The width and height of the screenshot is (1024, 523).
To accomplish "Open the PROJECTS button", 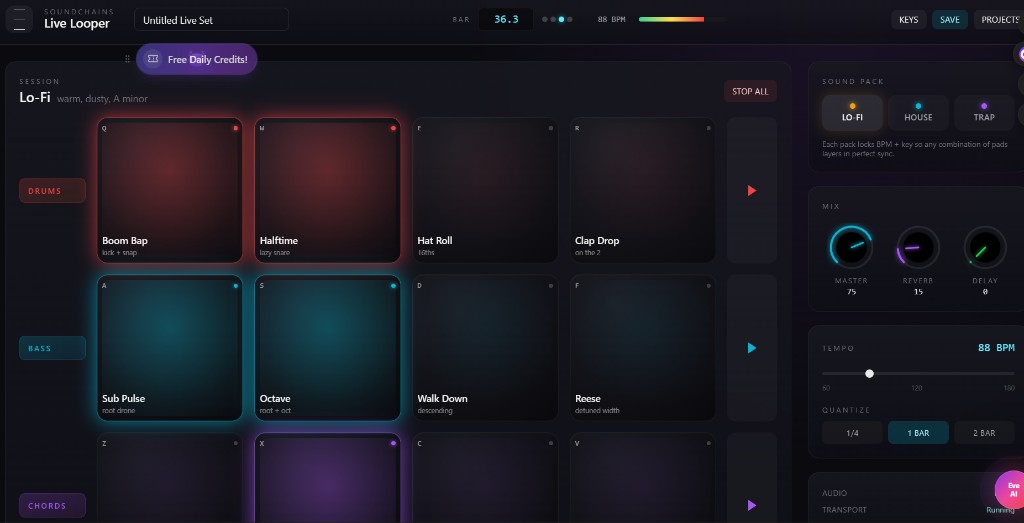I will (999, 20).
